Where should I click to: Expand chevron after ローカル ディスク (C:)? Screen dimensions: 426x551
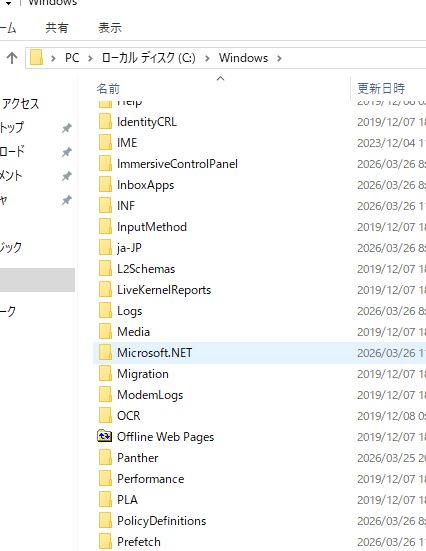click(207, 58)
